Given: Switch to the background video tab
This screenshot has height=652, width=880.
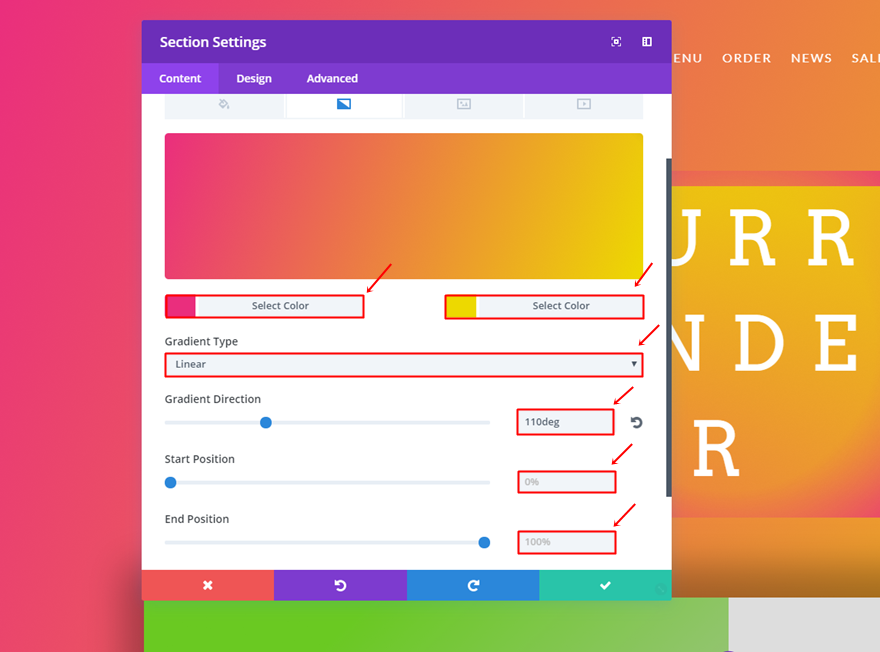Looking at the screenshot, I should tap(584, 105).
